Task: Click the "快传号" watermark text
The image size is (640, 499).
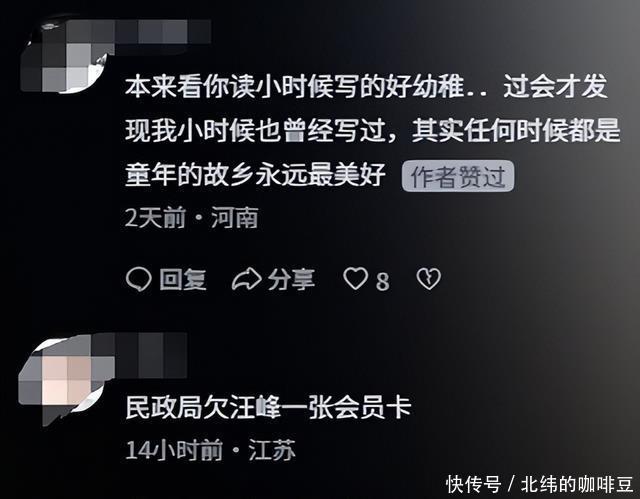Action: [x=473, y=484]
